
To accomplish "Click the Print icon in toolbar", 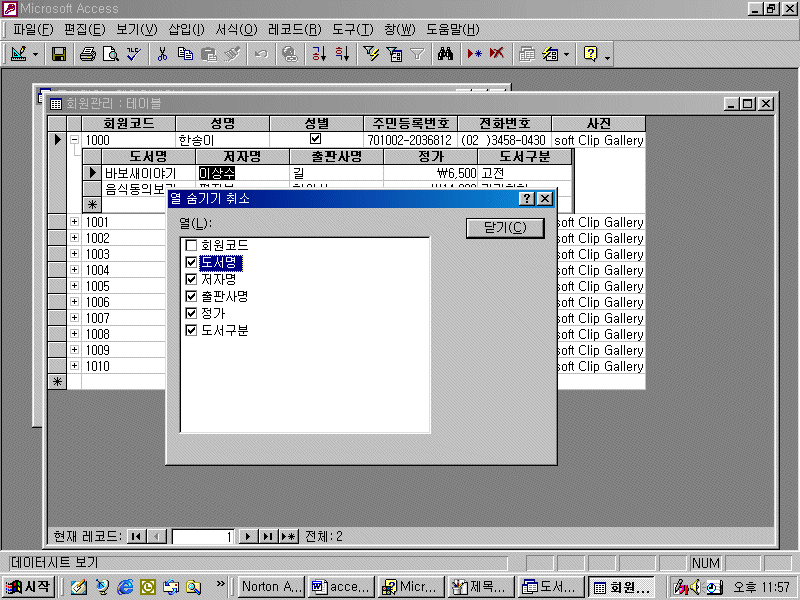I will 87,54.
